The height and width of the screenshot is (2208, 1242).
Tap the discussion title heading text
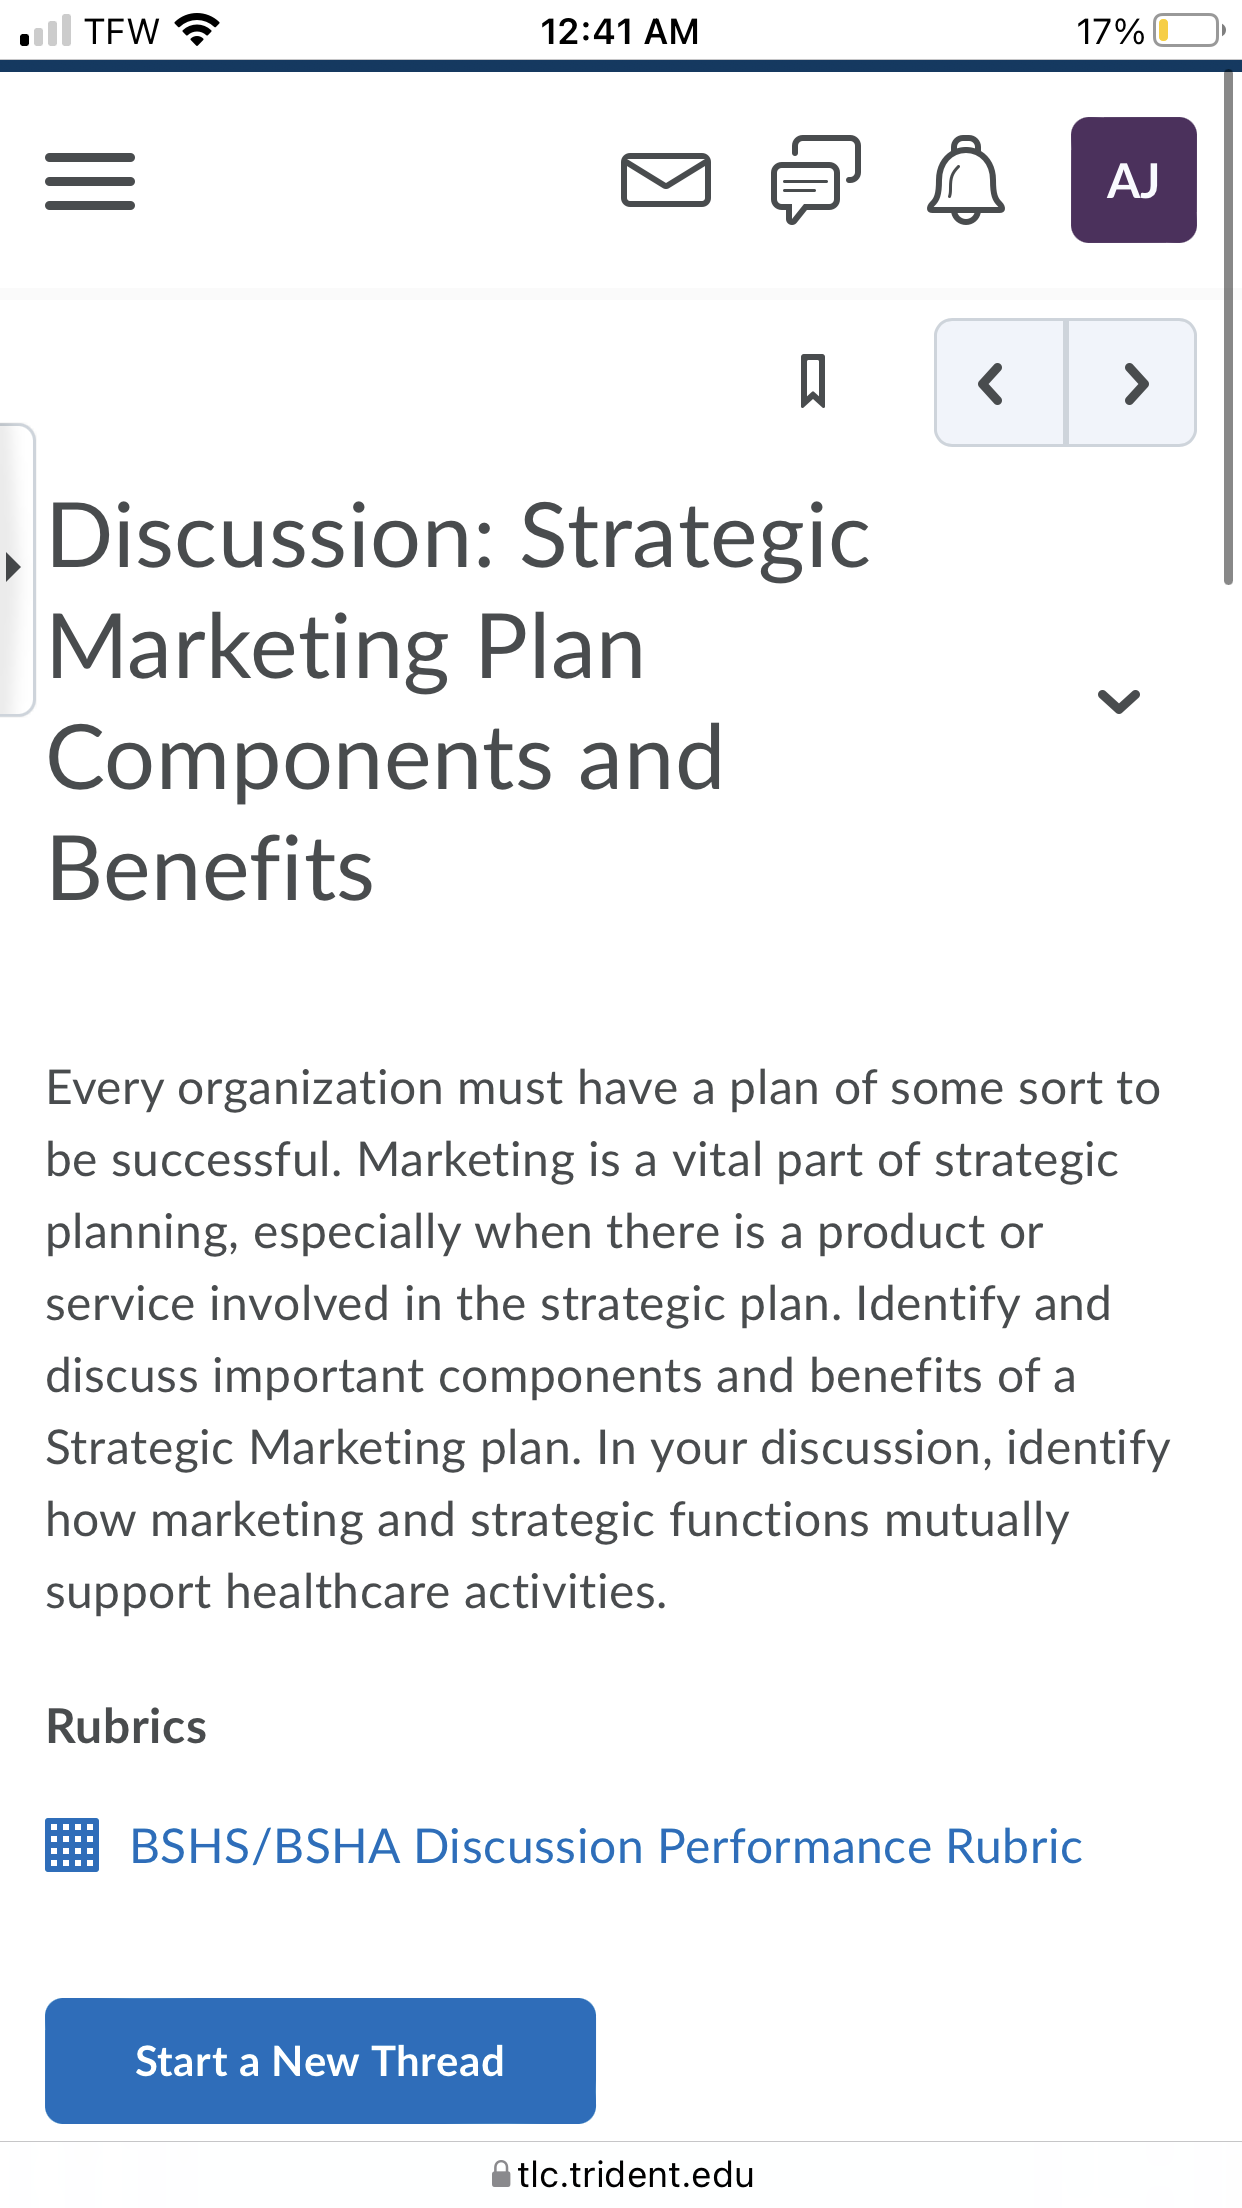tap(458, 702)
